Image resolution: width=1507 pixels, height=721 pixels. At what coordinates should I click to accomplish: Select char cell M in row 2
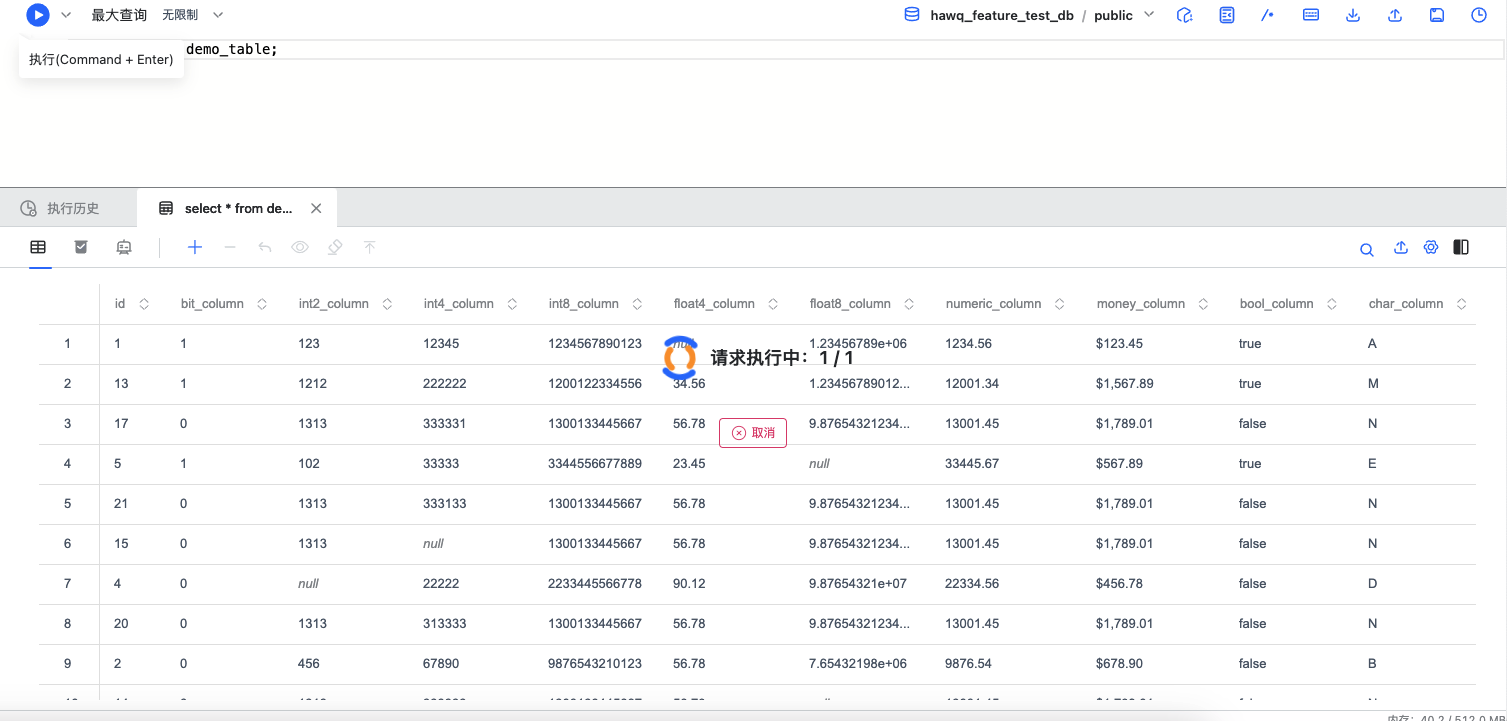click(x=1373, y=384)
